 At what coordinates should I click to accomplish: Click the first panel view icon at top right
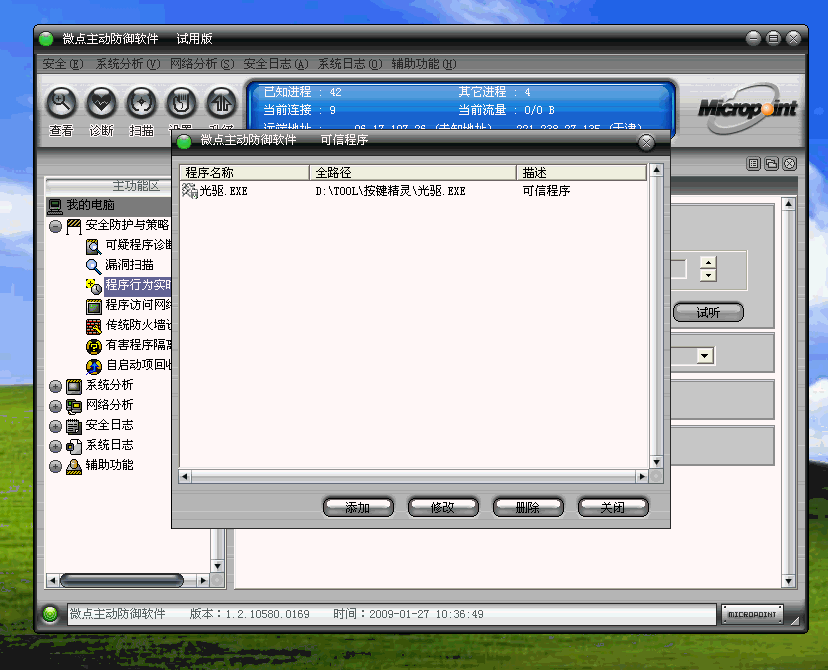[x=754, y=164]
